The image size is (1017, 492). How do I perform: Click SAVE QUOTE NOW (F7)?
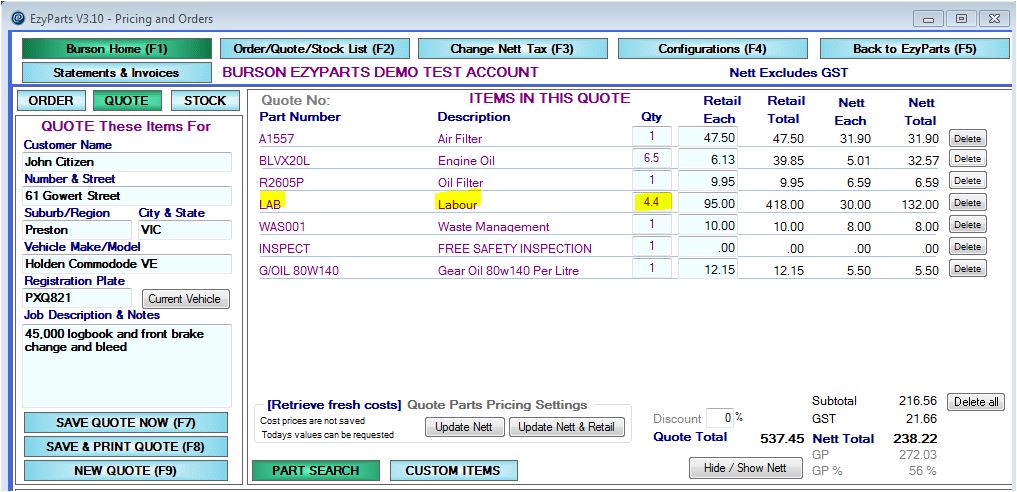pyautogui.click(x=126, y=423)
